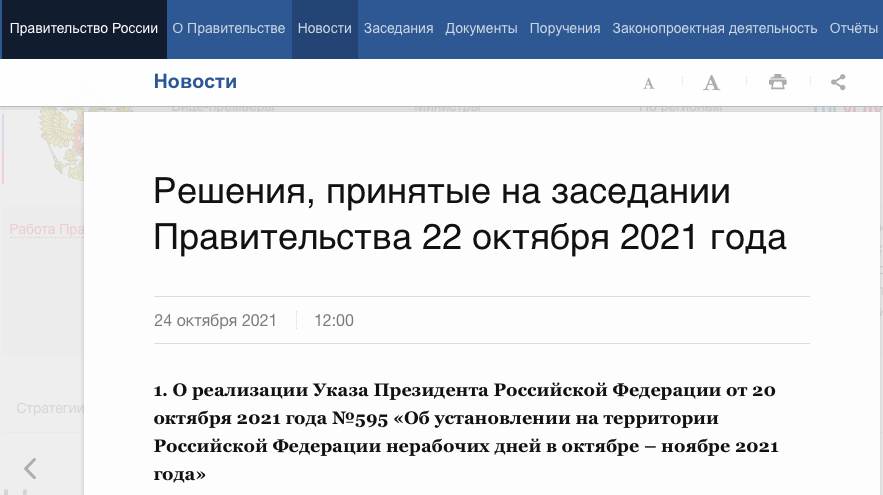Image resolution: width=883 pixels, height=495 pixels.
Task: Click the publication date 24 октября 2021
Action: 215,321
